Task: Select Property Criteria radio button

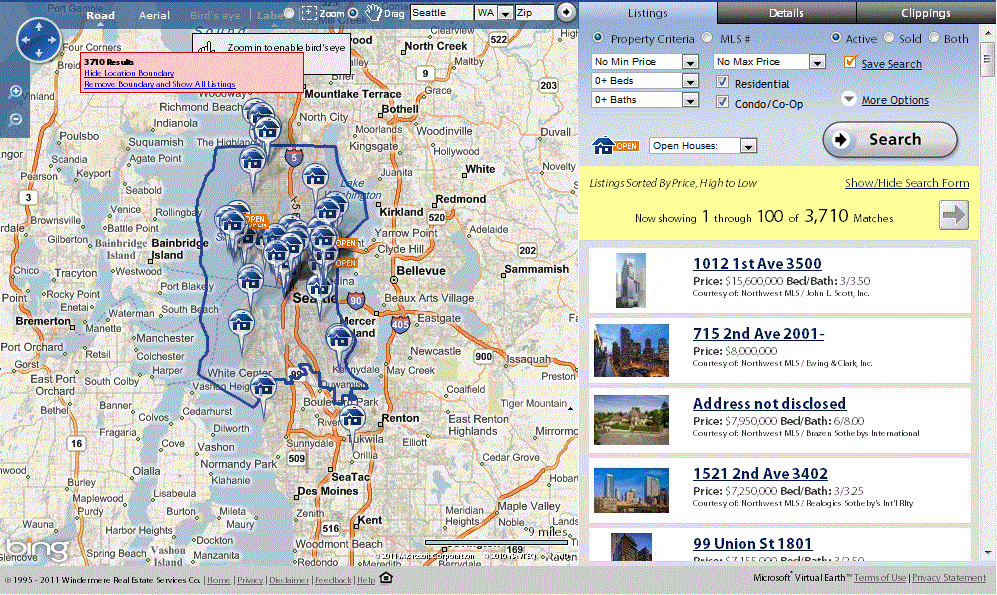Action: [x=598, y=38]
